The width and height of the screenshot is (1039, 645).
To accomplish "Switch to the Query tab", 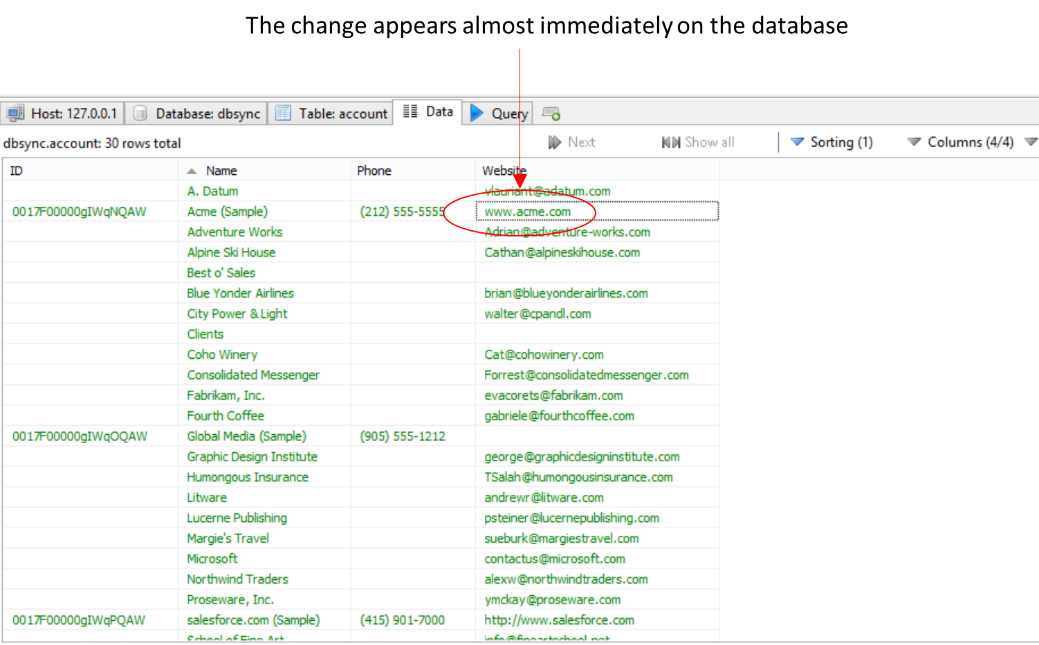I will pyautogui.click(x=499, y=113).
